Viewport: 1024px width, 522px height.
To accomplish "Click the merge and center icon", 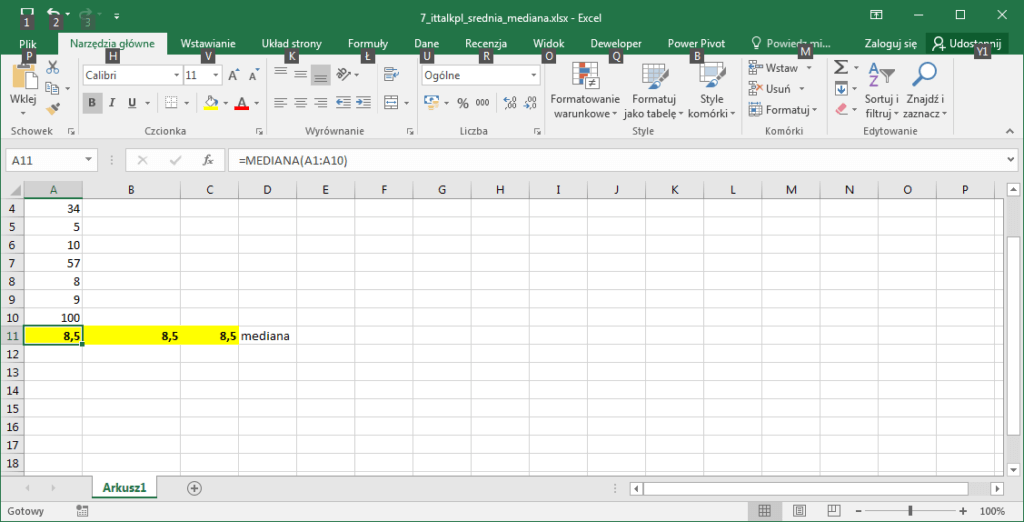I will tap(391, 103).
